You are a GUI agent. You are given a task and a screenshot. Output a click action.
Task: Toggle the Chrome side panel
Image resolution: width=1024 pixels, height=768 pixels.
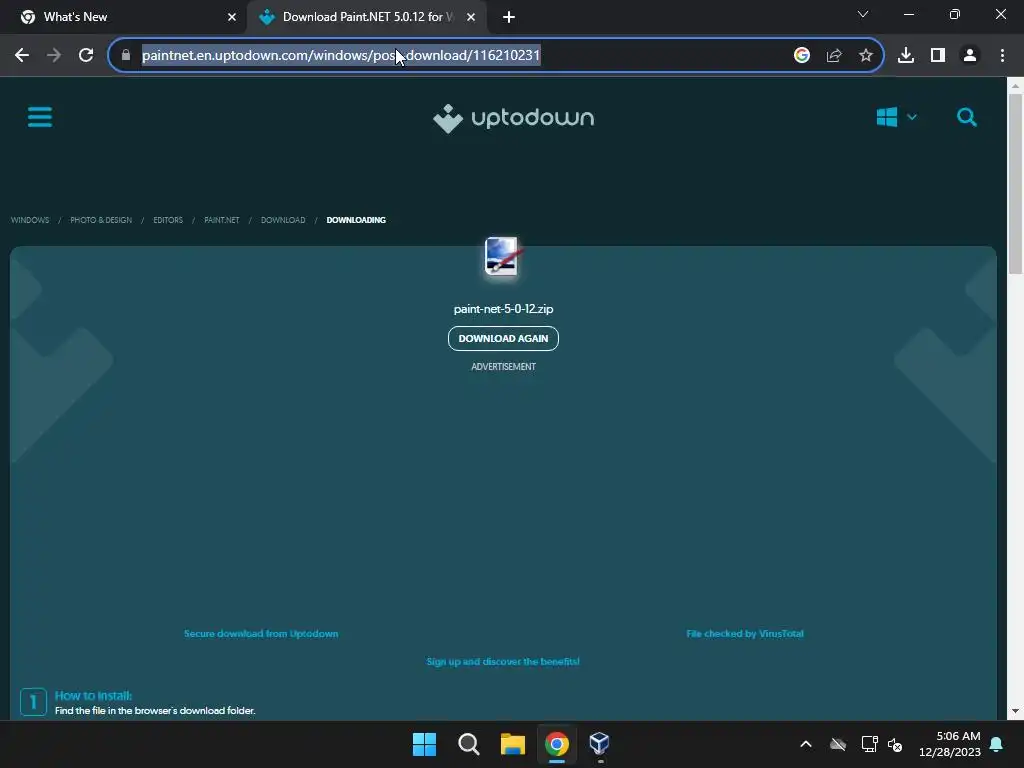point(938,56)
